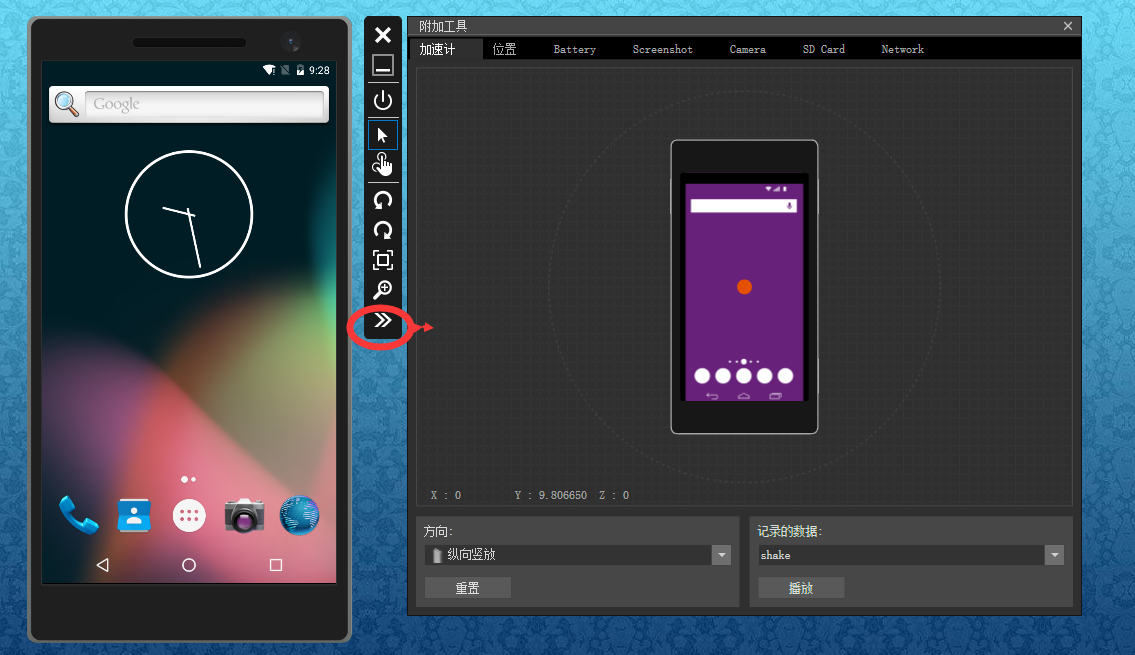The image size is (1135, 655).
Task: Tap Android recent apps square button
Action: tap(276, 565)
